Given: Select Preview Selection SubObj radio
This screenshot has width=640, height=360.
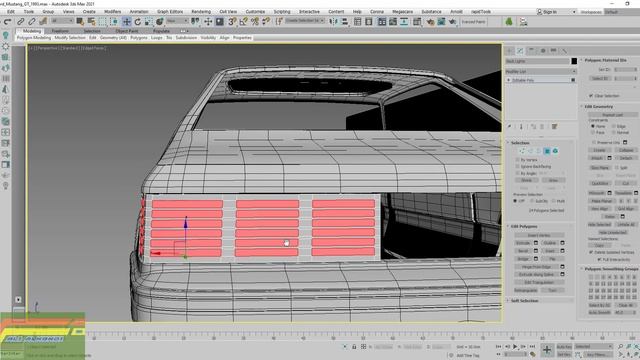Looking at the screenshot, I should point(532,201).
